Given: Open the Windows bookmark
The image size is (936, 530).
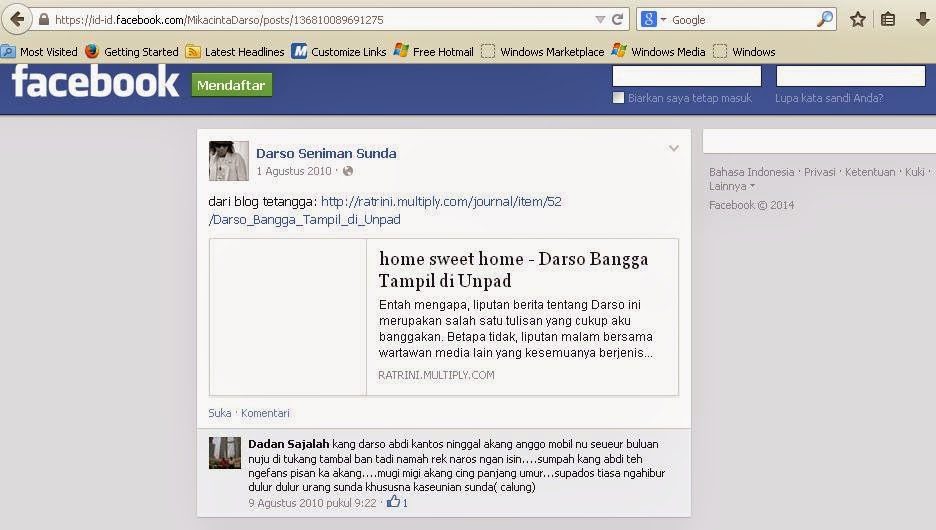Looking at the screenshot, I should (744, 52).
